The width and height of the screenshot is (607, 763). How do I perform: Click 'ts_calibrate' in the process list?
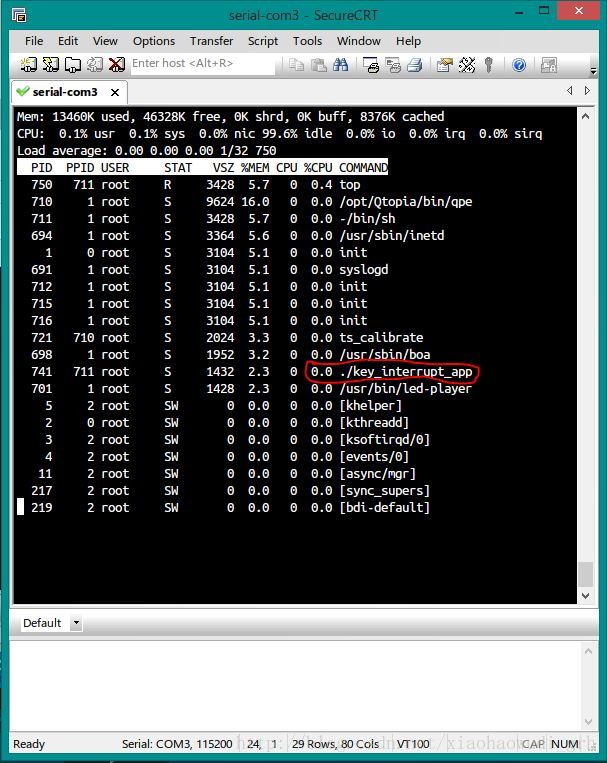click(381, 338)
